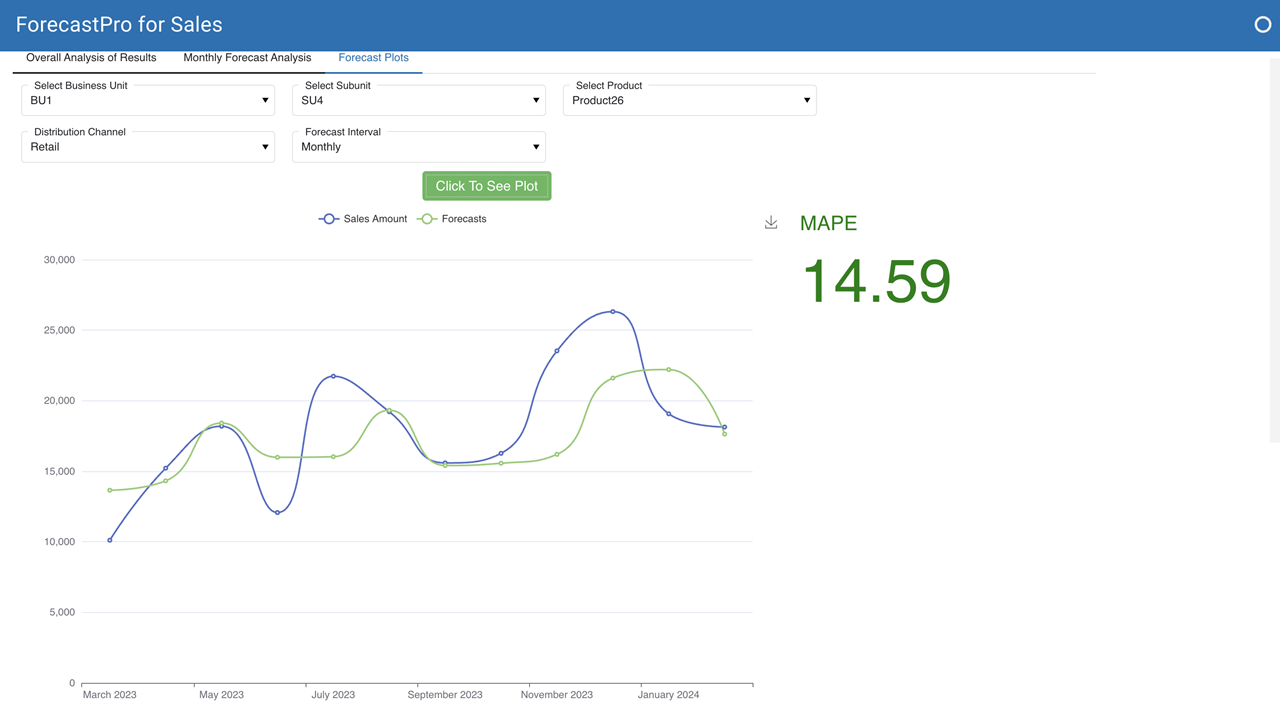Click the September 2023 x-axis label
Screen dimensions: 1280x720
pos(445,695)
